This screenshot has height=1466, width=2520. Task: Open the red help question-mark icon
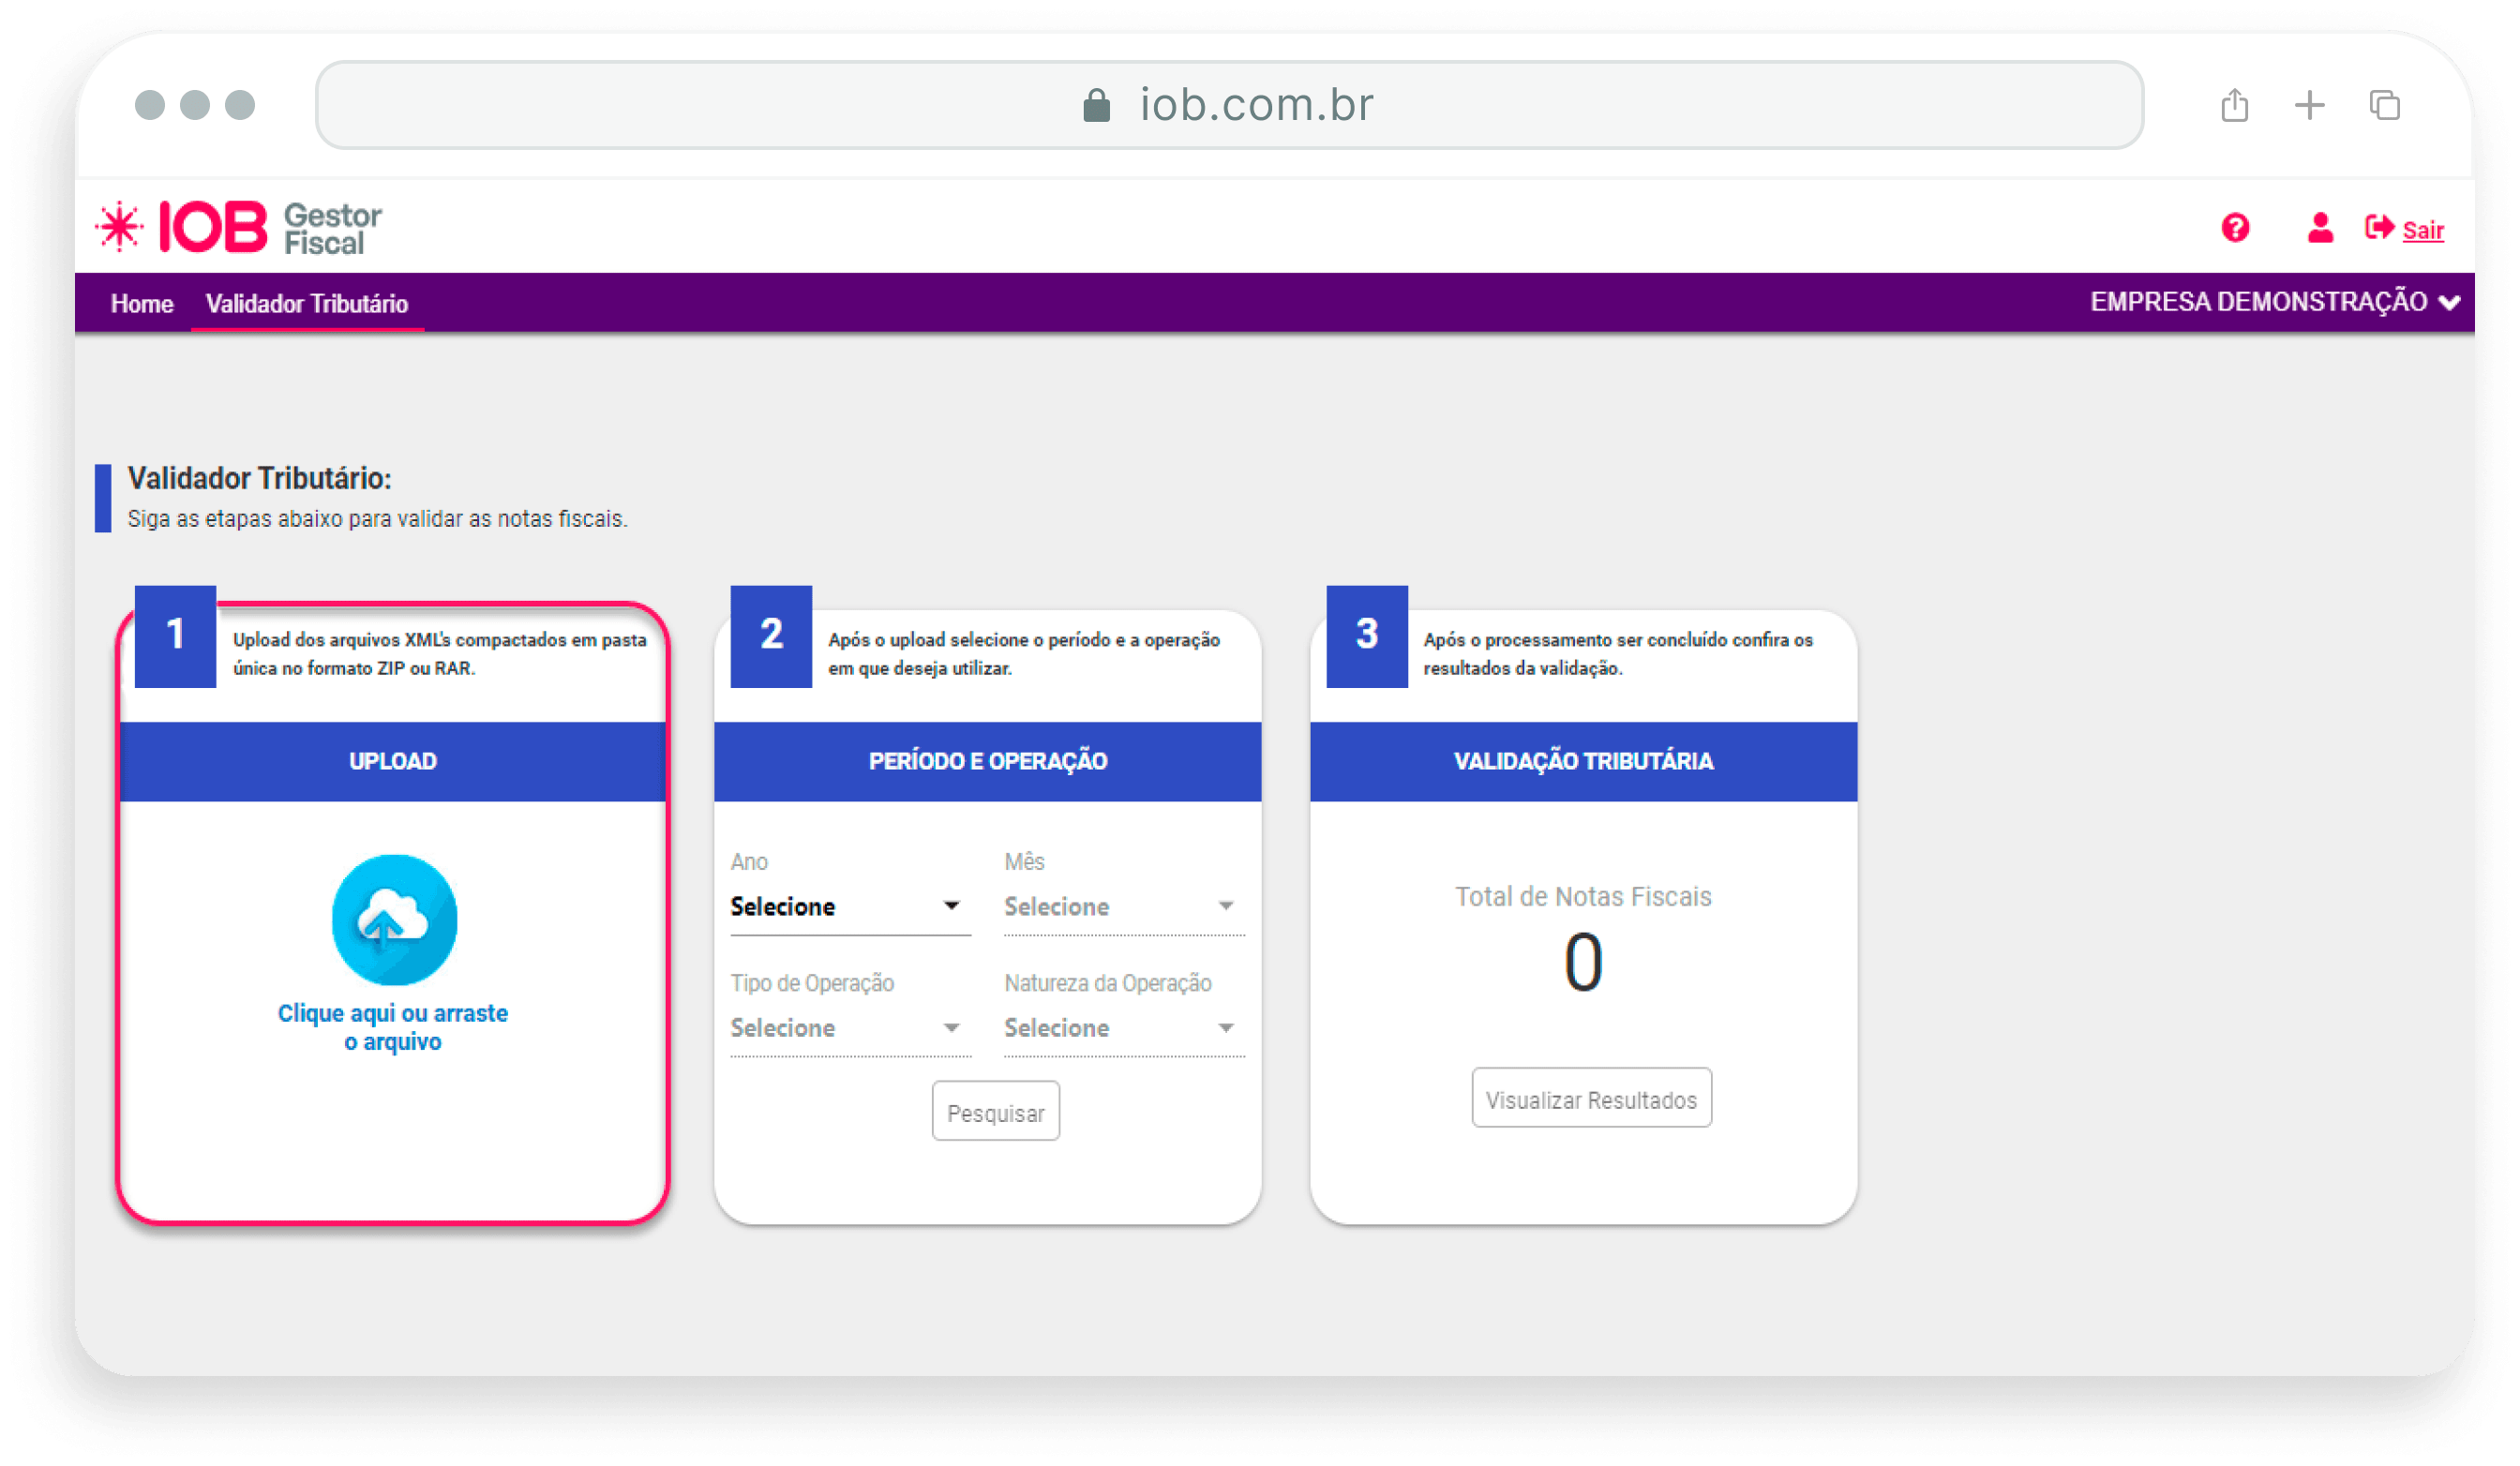[2235, 228]
